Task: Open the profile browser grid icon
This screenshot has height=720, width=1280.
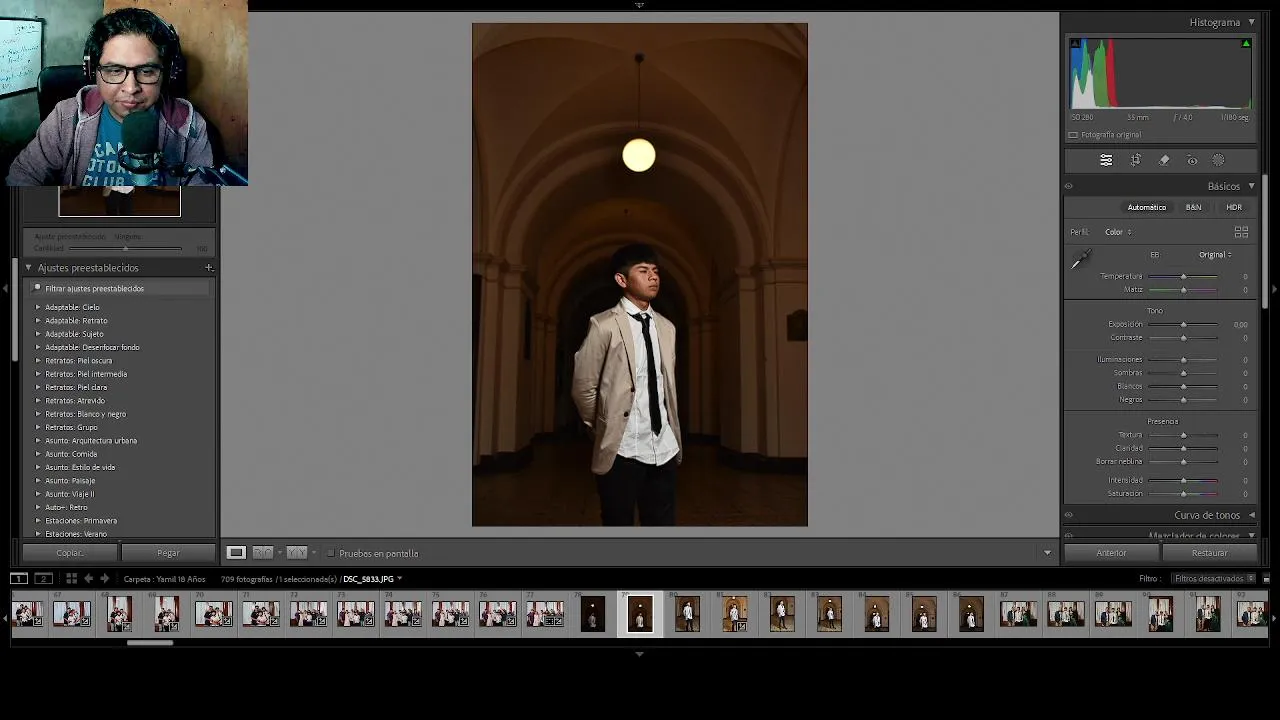Action: 1241,232
